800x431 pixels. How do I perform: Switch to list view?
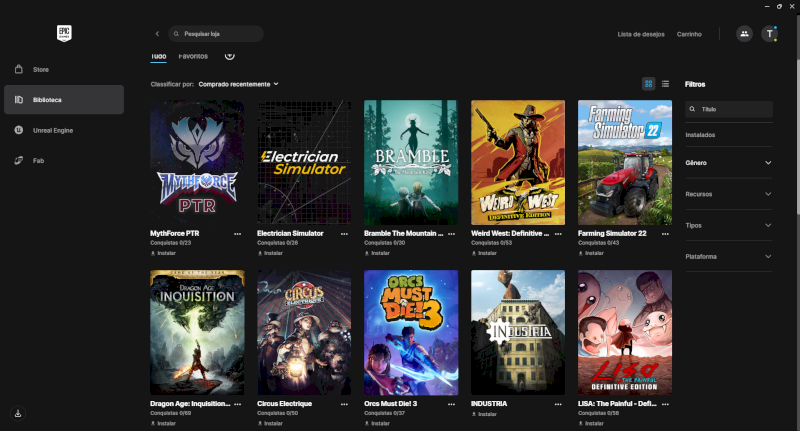click(x=665, y=84)
